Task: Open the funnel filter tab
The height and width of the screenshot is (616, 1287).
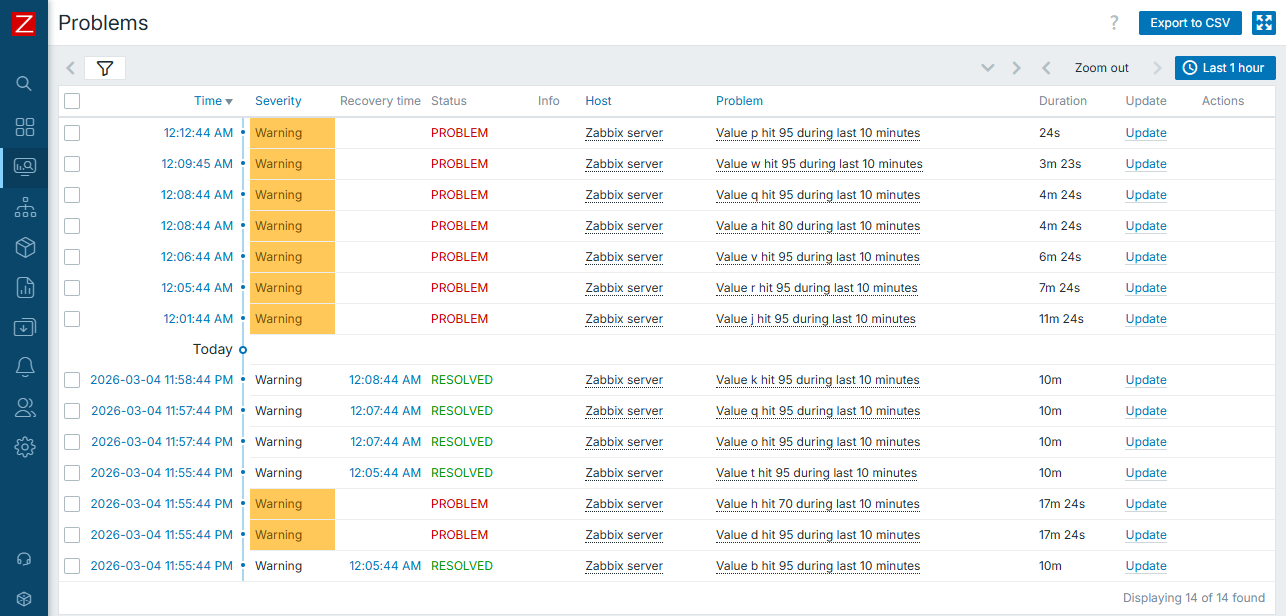Action: 106,67
